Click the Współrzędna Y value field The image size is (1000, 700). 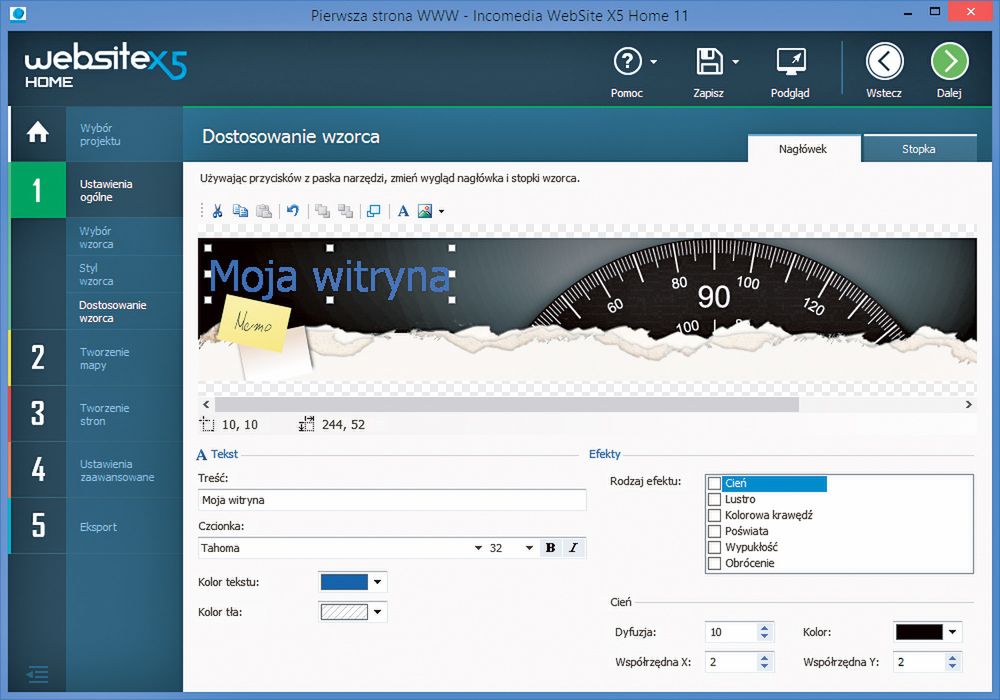pos(919,662)
